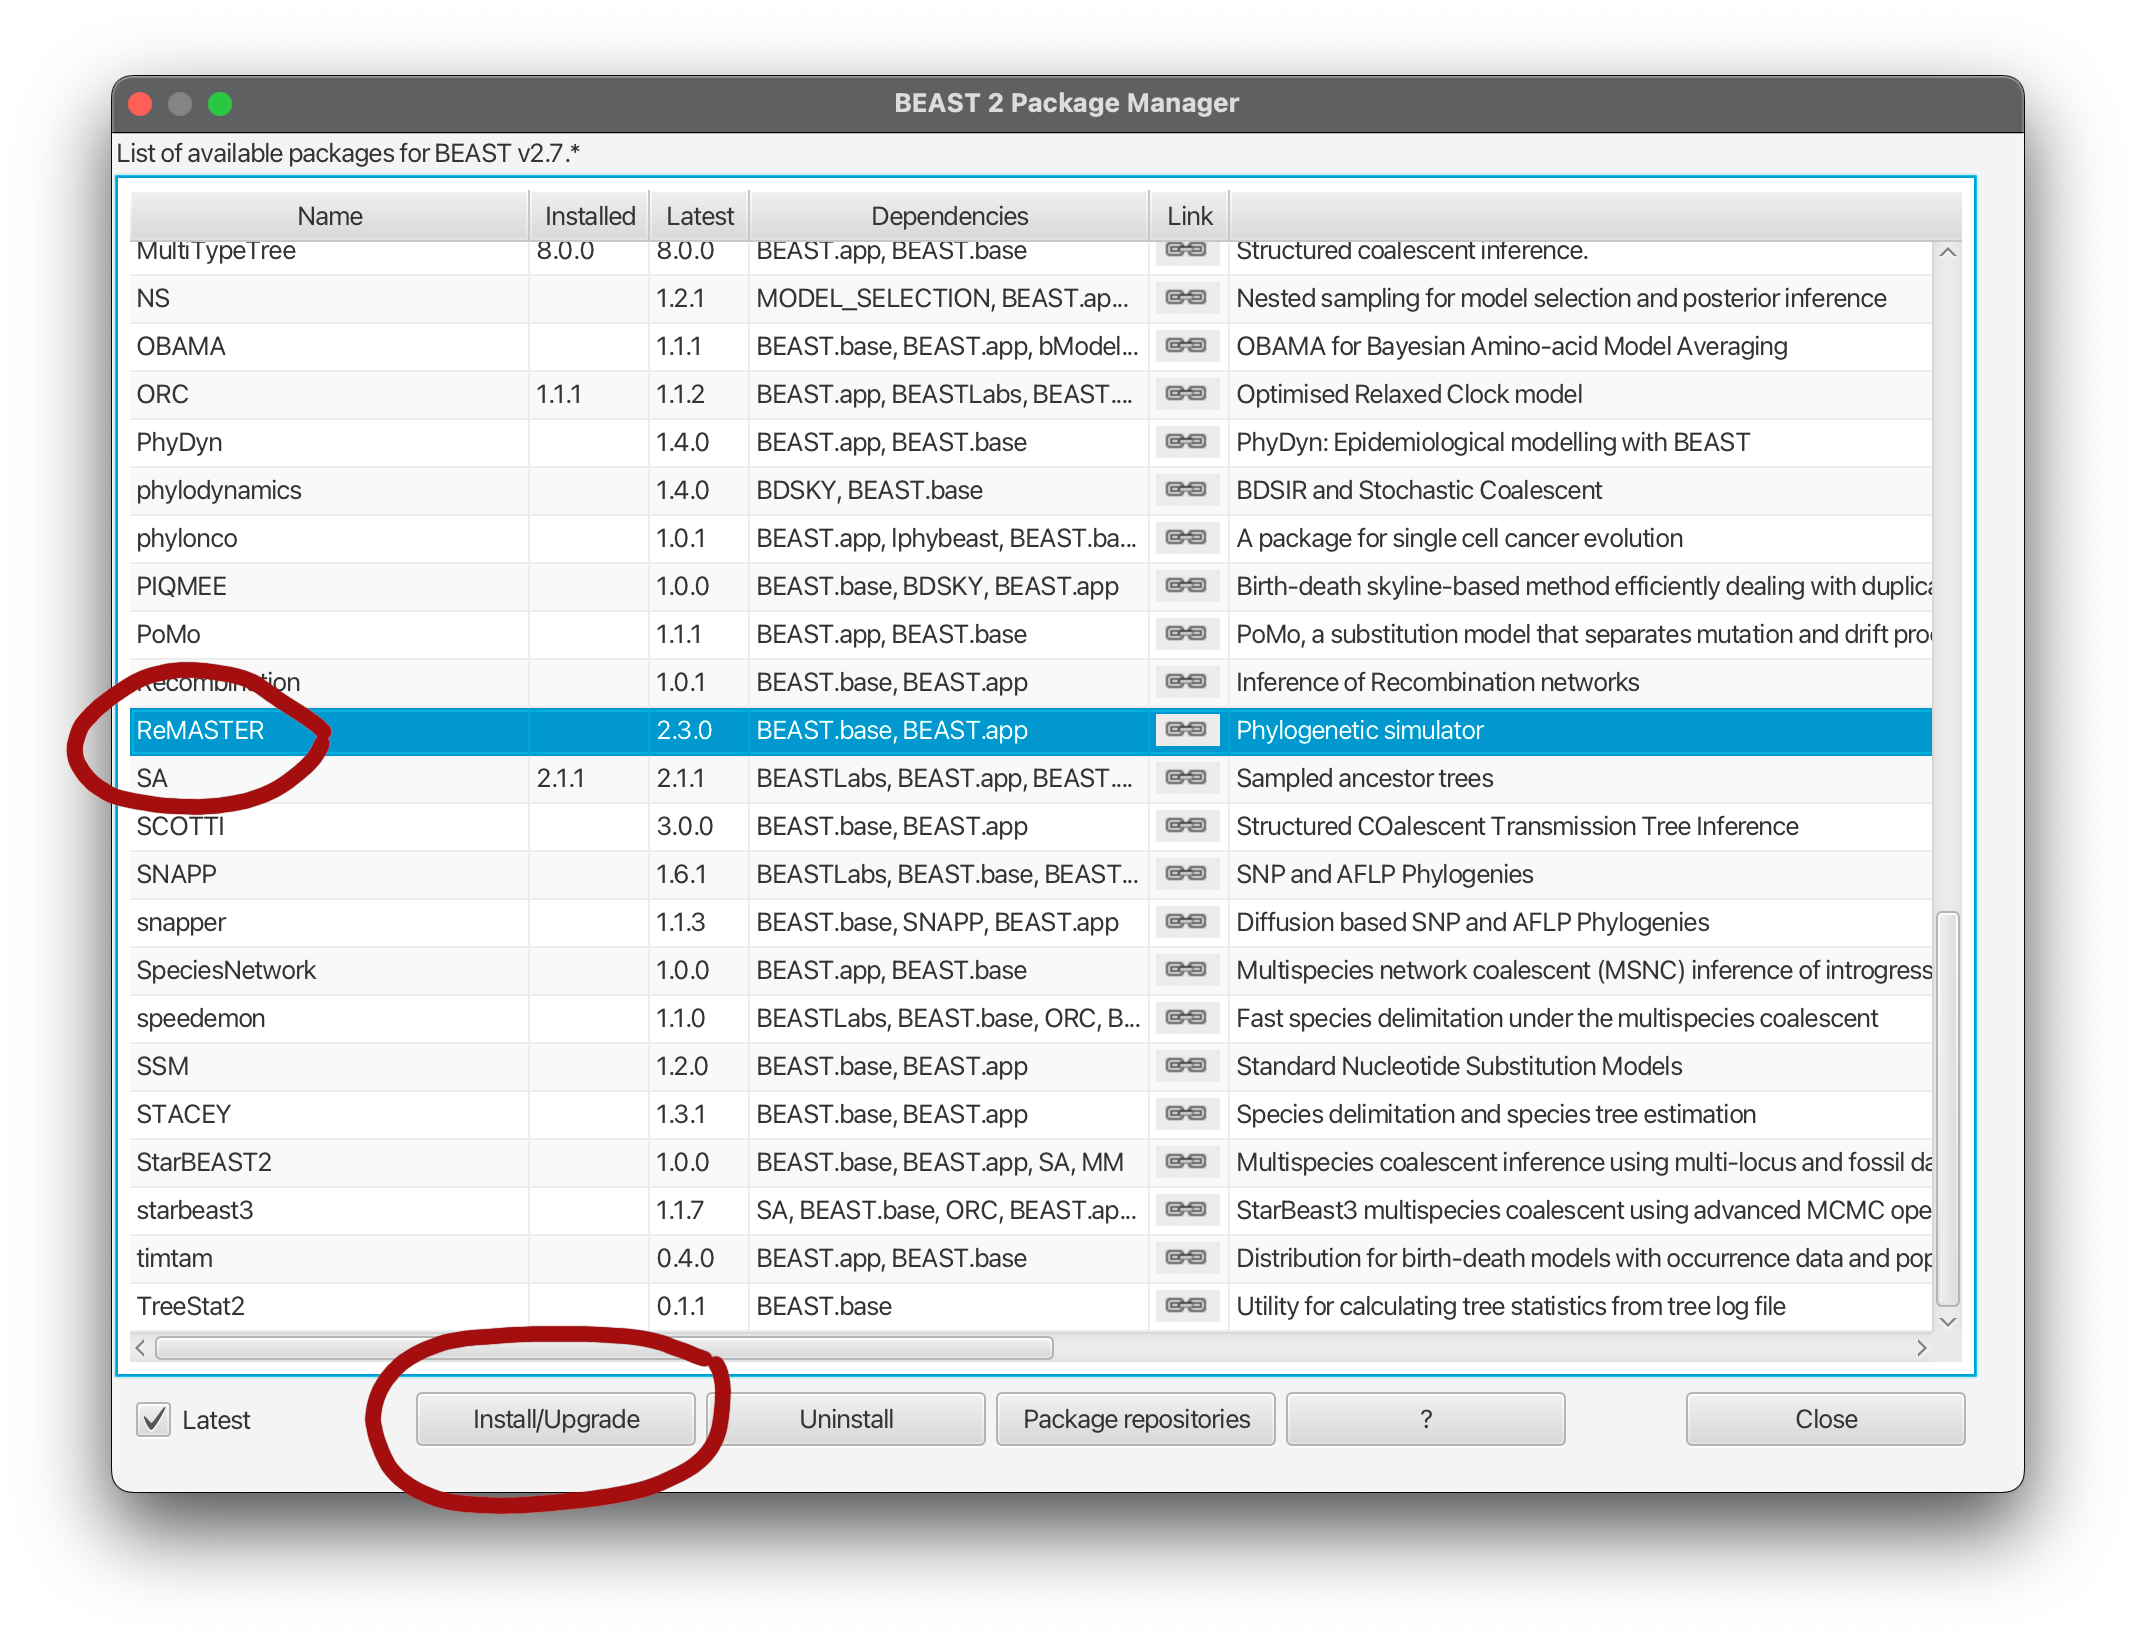Viewport: 2136px width, 1640px height.
Task: Sort by the Installed column header
Action: coord(590,216)
